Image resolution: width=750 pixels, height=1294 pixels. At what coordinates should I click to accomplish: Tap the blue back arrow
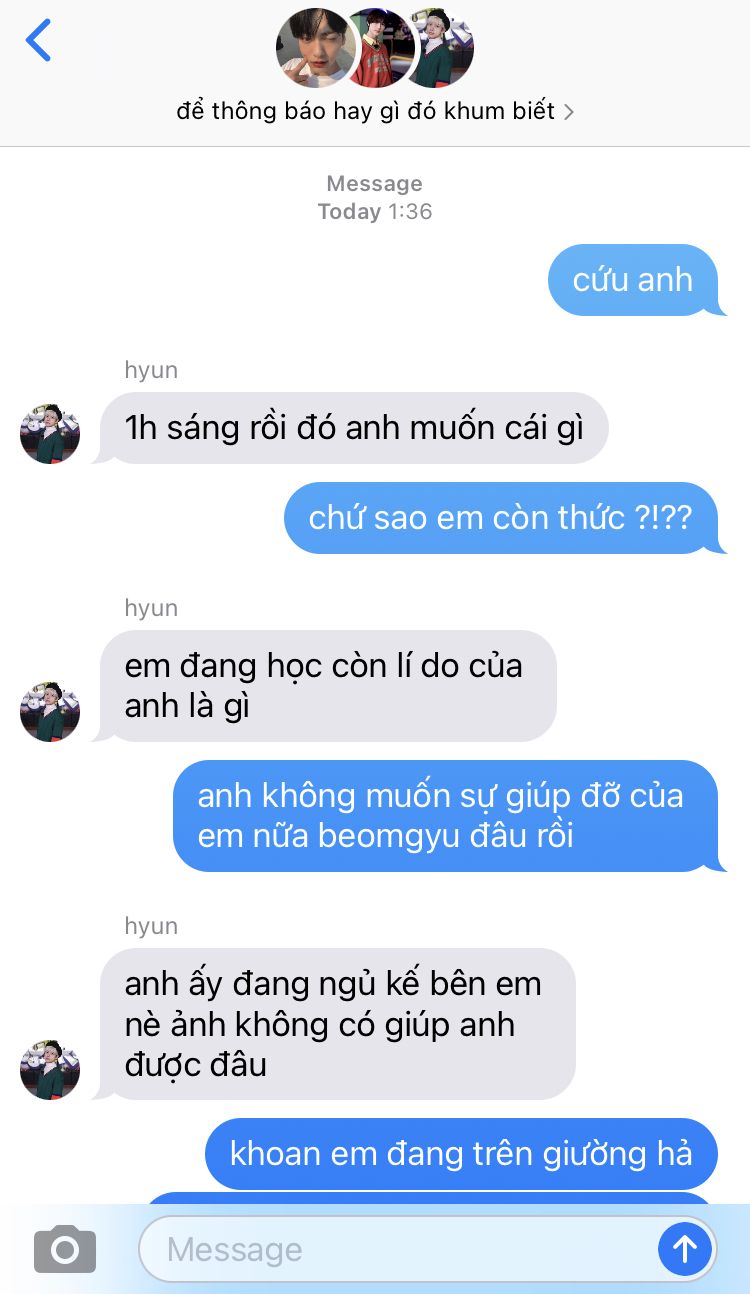(x=38, y=40)
